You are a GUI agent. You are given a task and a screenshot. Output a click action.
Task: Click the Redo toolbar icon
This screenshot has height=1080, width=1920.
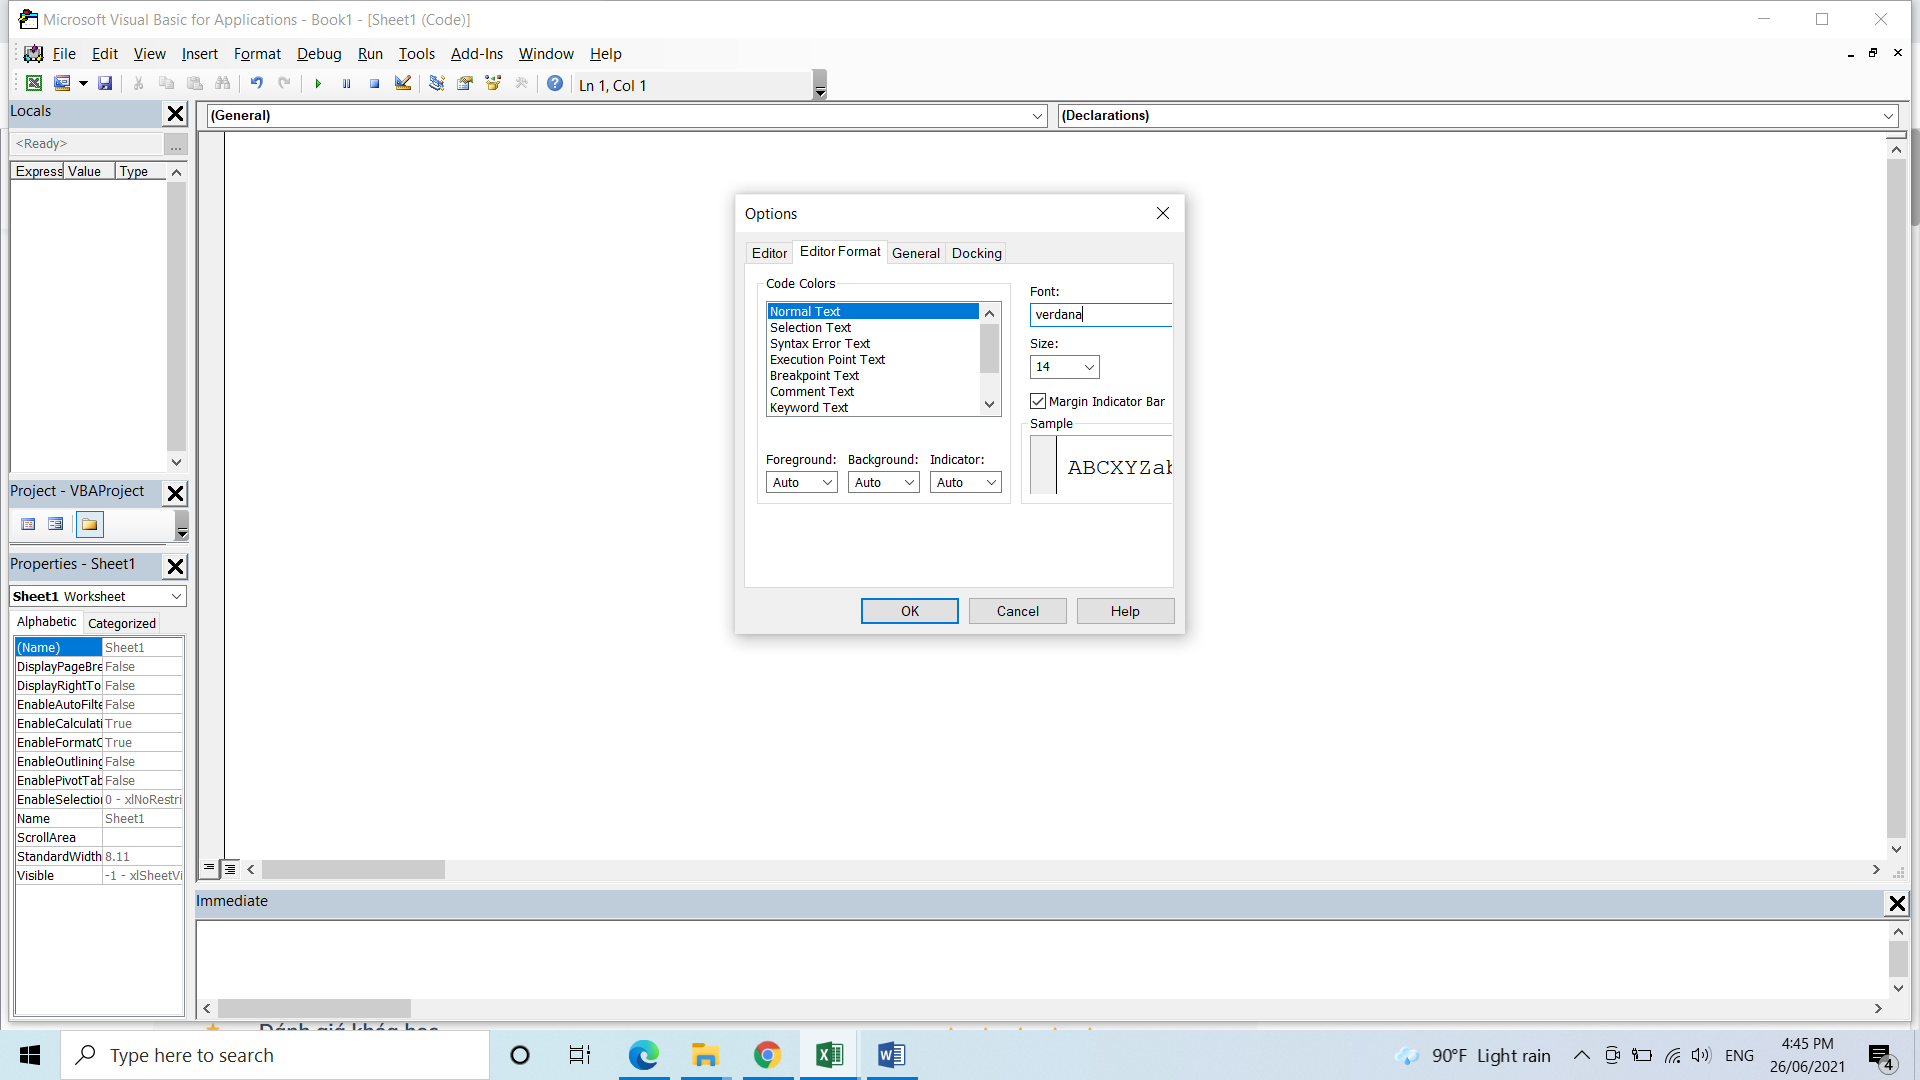click(x=285, y=84)
